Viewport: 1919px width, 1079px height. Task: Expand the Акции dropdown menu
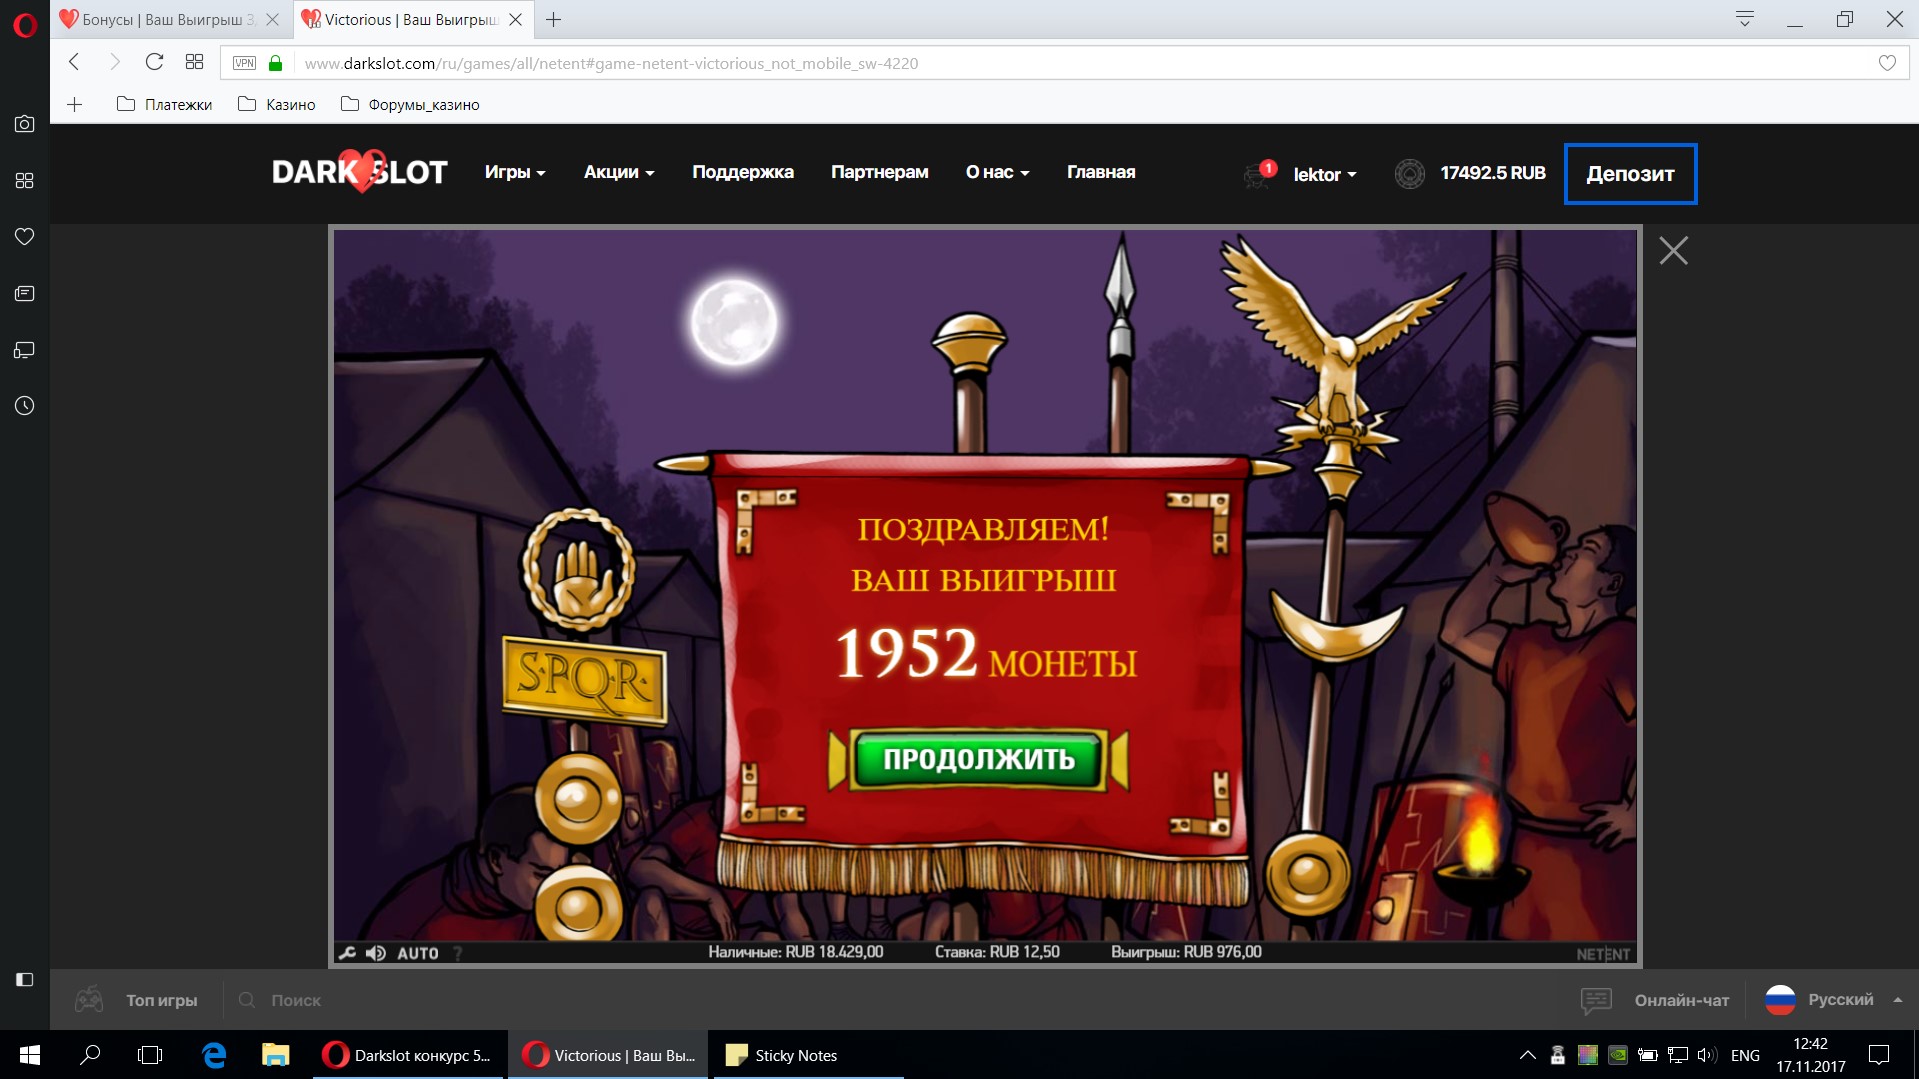[x=619, y=172]
